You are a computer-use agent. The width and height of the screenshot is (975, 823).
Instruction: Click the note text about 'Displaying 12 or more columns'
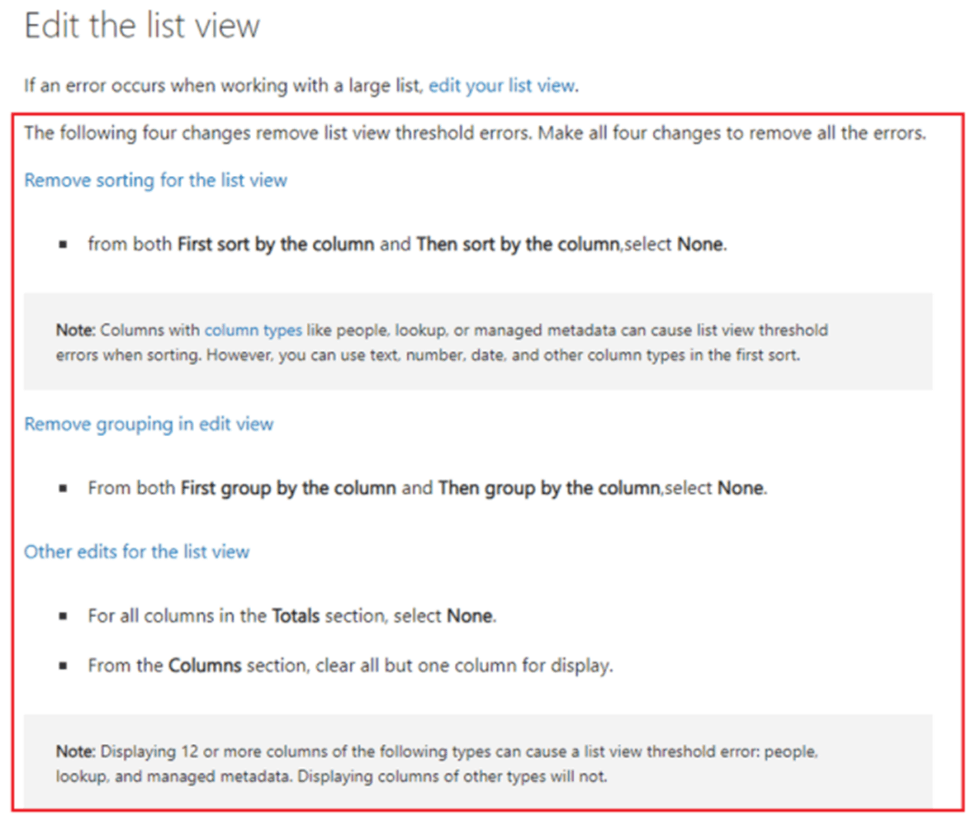tap(437, 764)
